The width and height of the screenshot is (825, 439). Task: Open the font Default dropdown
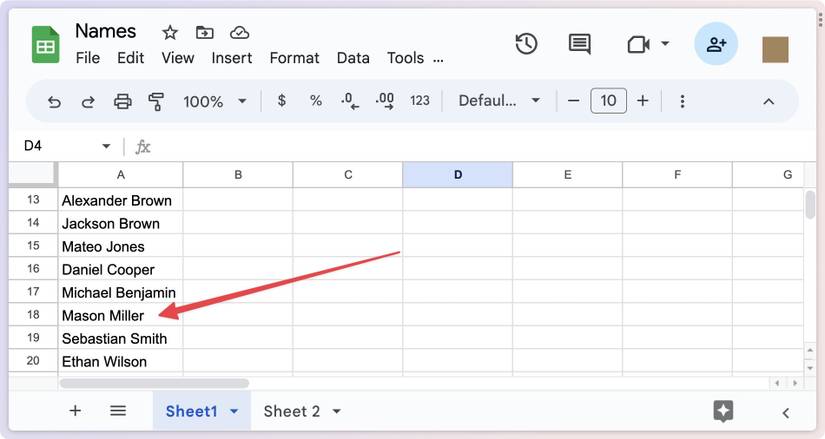[499, 101]
